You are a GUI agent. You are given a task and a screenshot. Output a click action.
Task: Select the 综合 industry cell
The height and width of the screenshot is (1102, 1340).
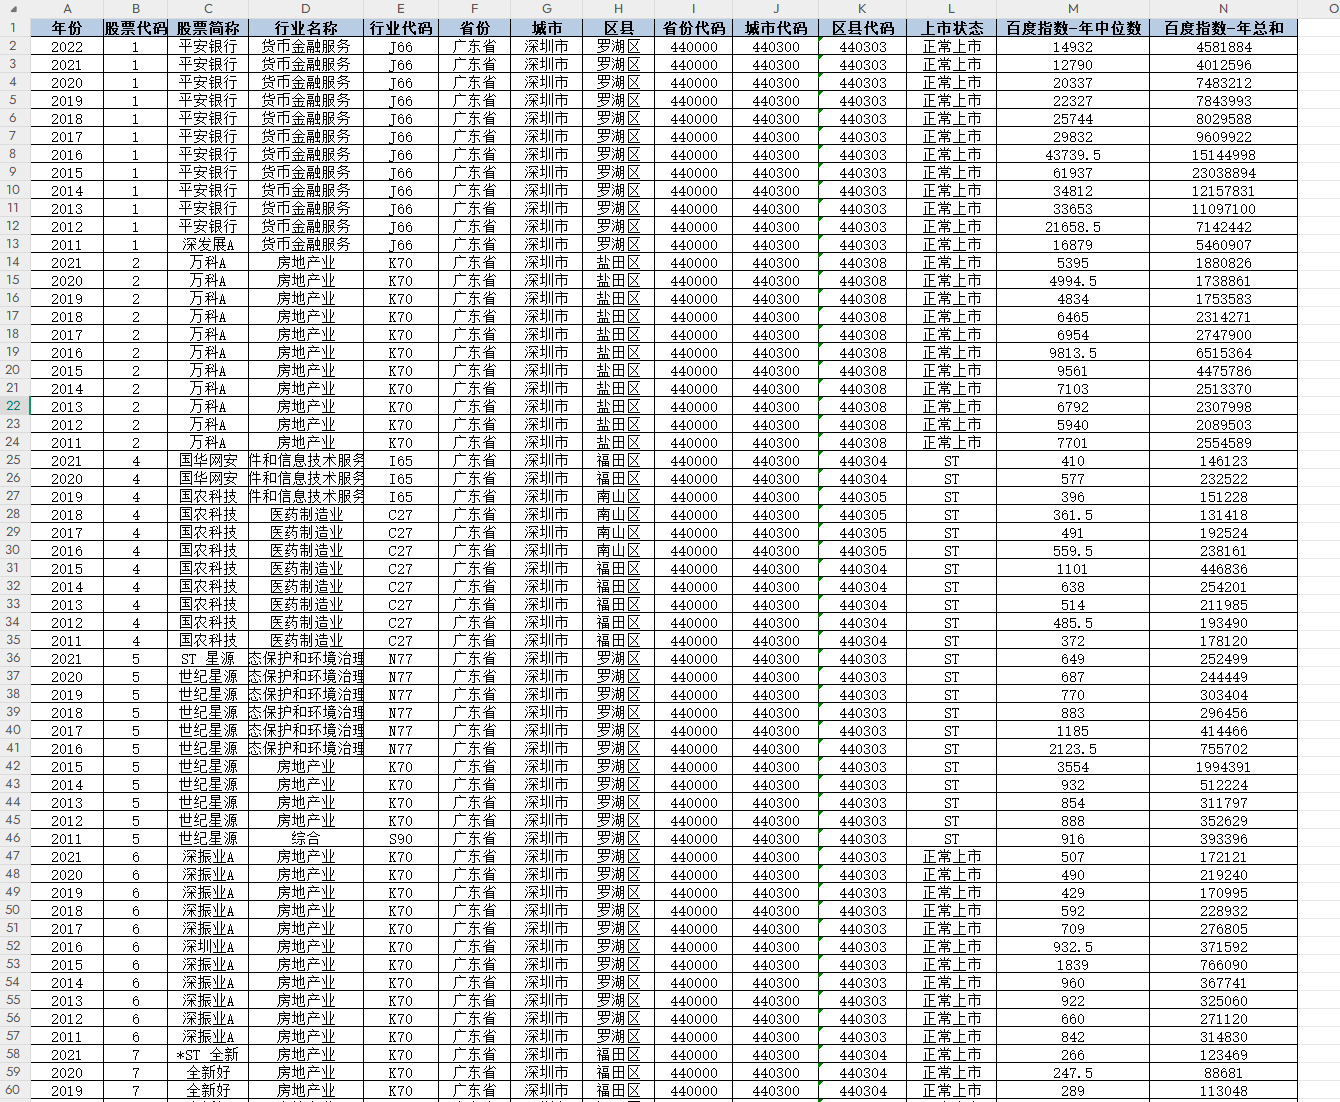pos(306,839)
